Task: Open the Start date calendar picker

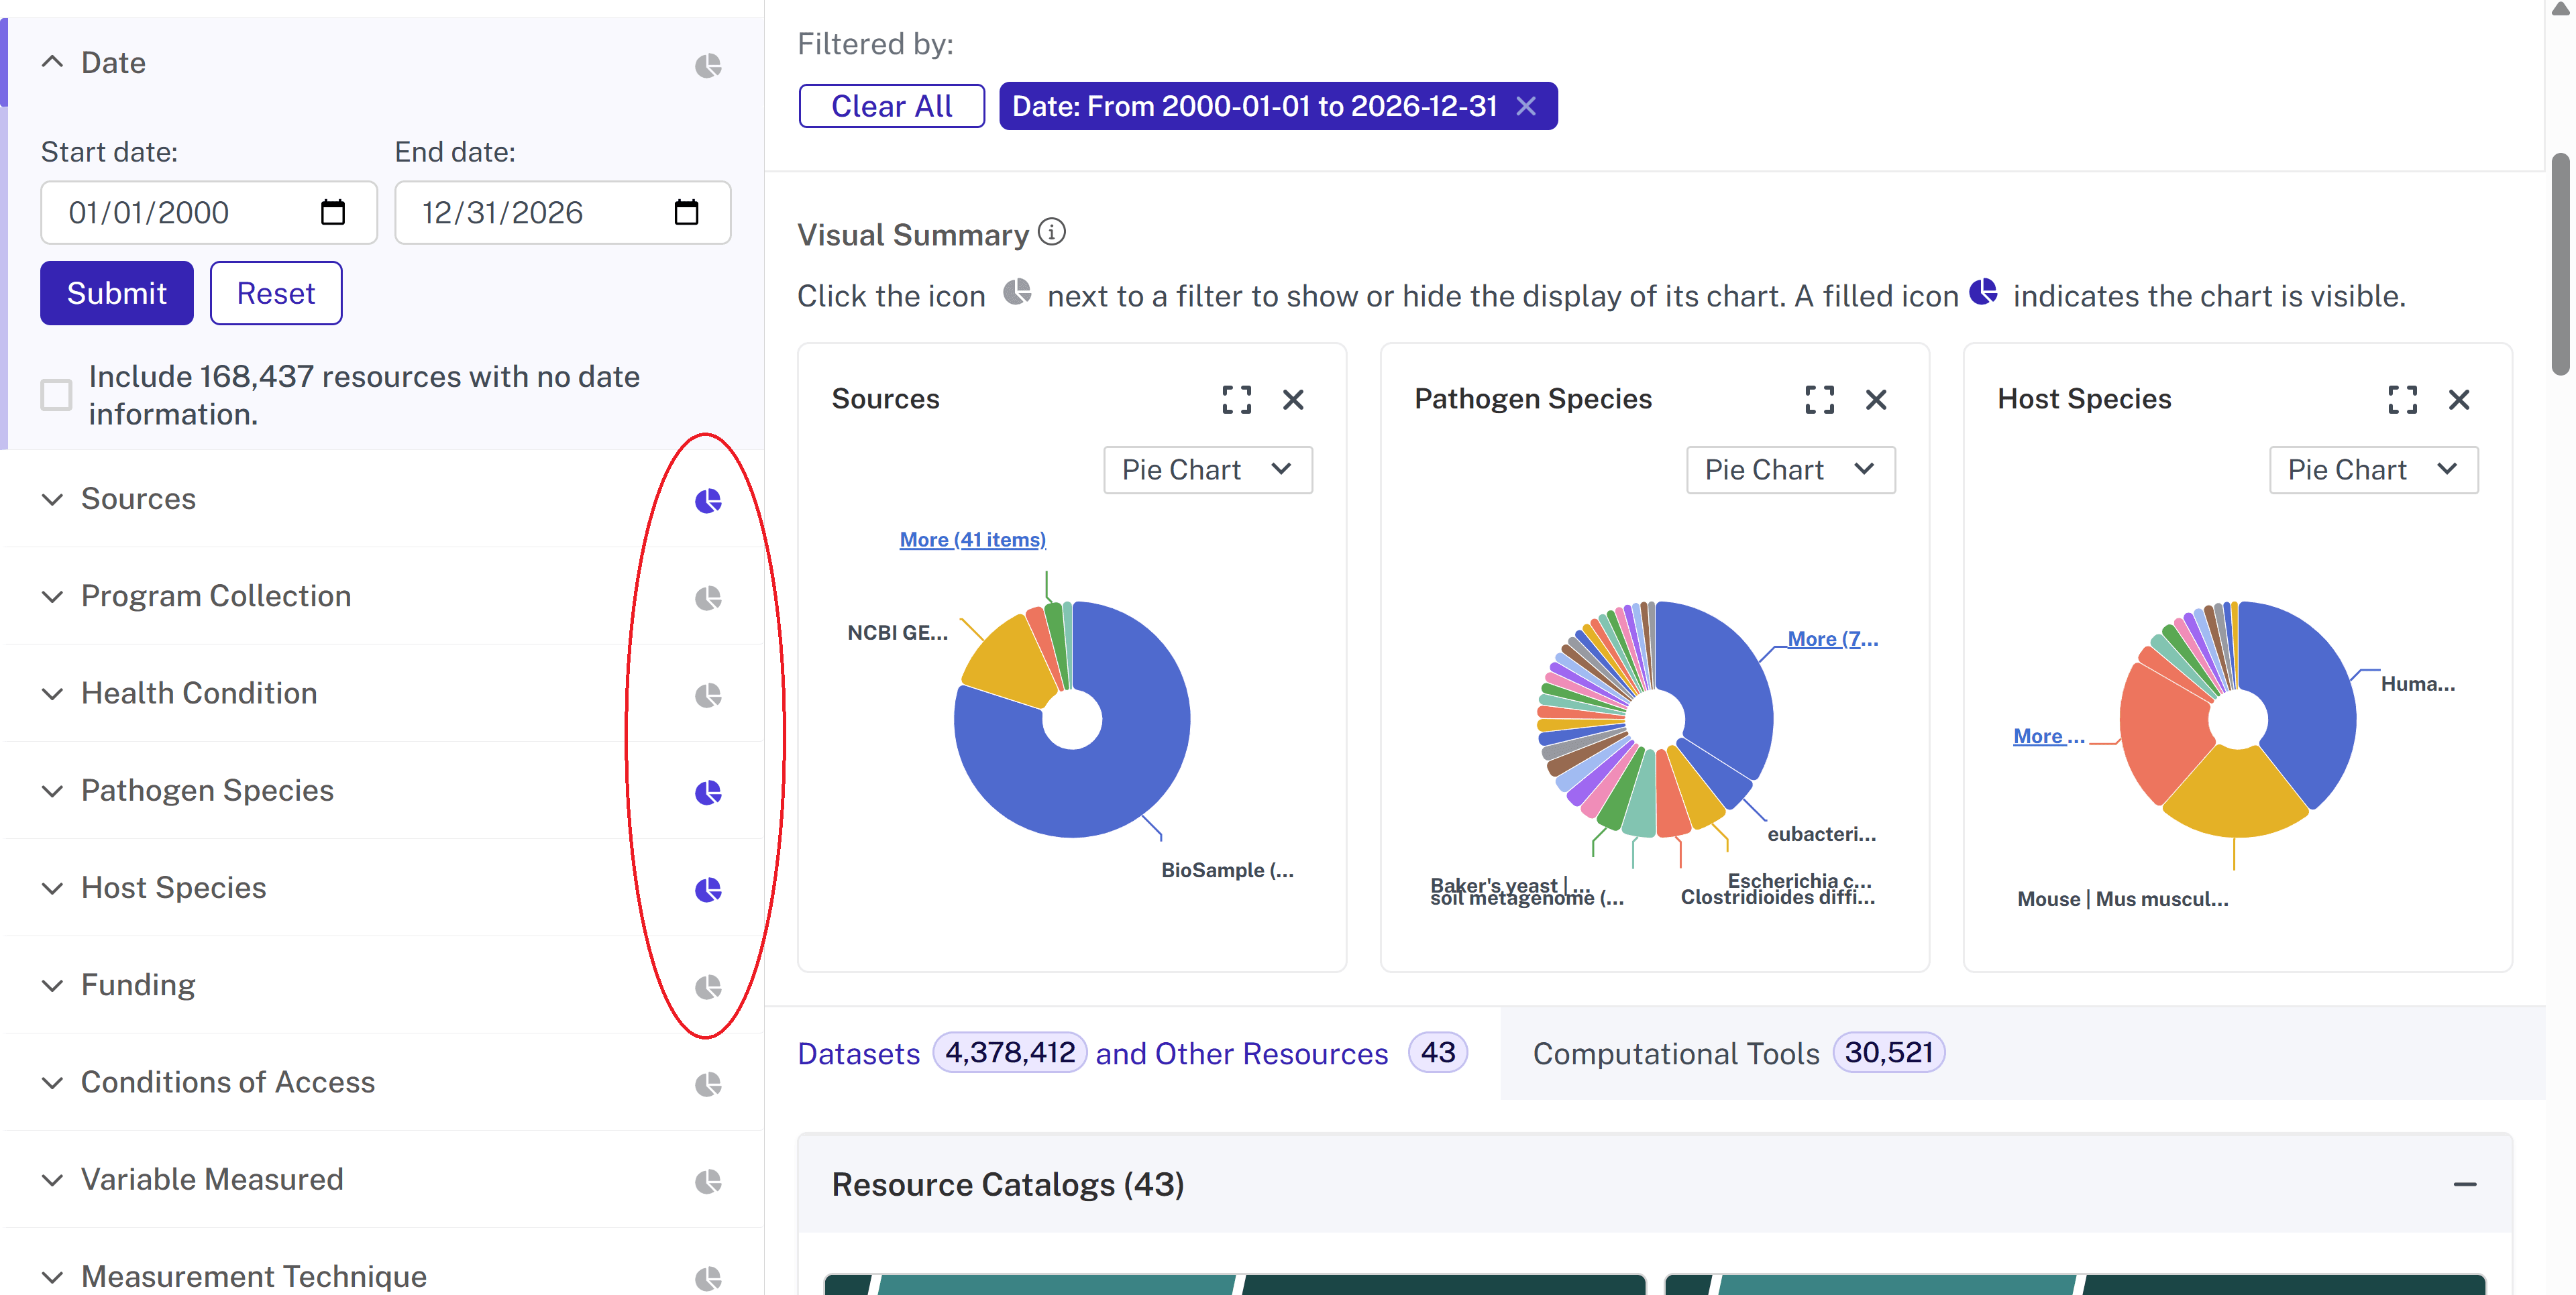Action: pos(332,212)
